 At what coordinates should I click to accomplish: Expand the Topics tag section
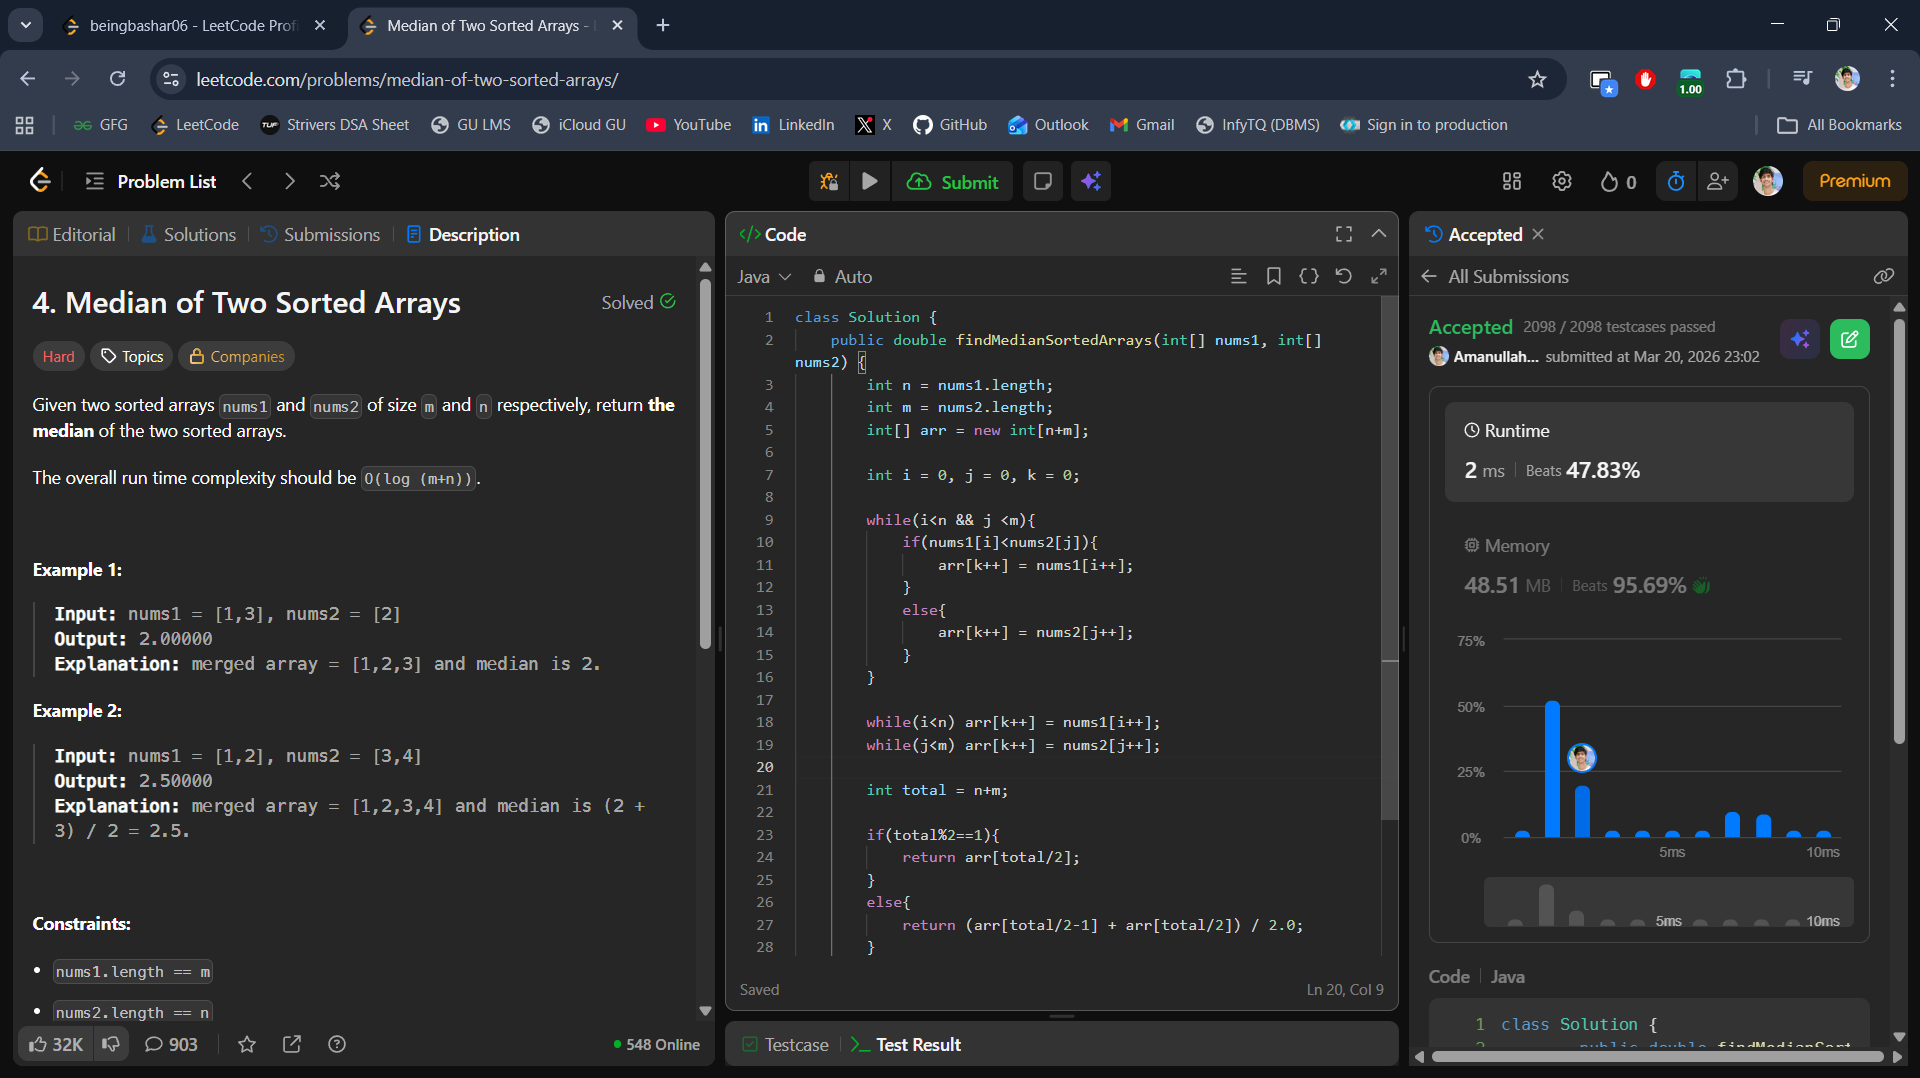[x=132, y=356]
